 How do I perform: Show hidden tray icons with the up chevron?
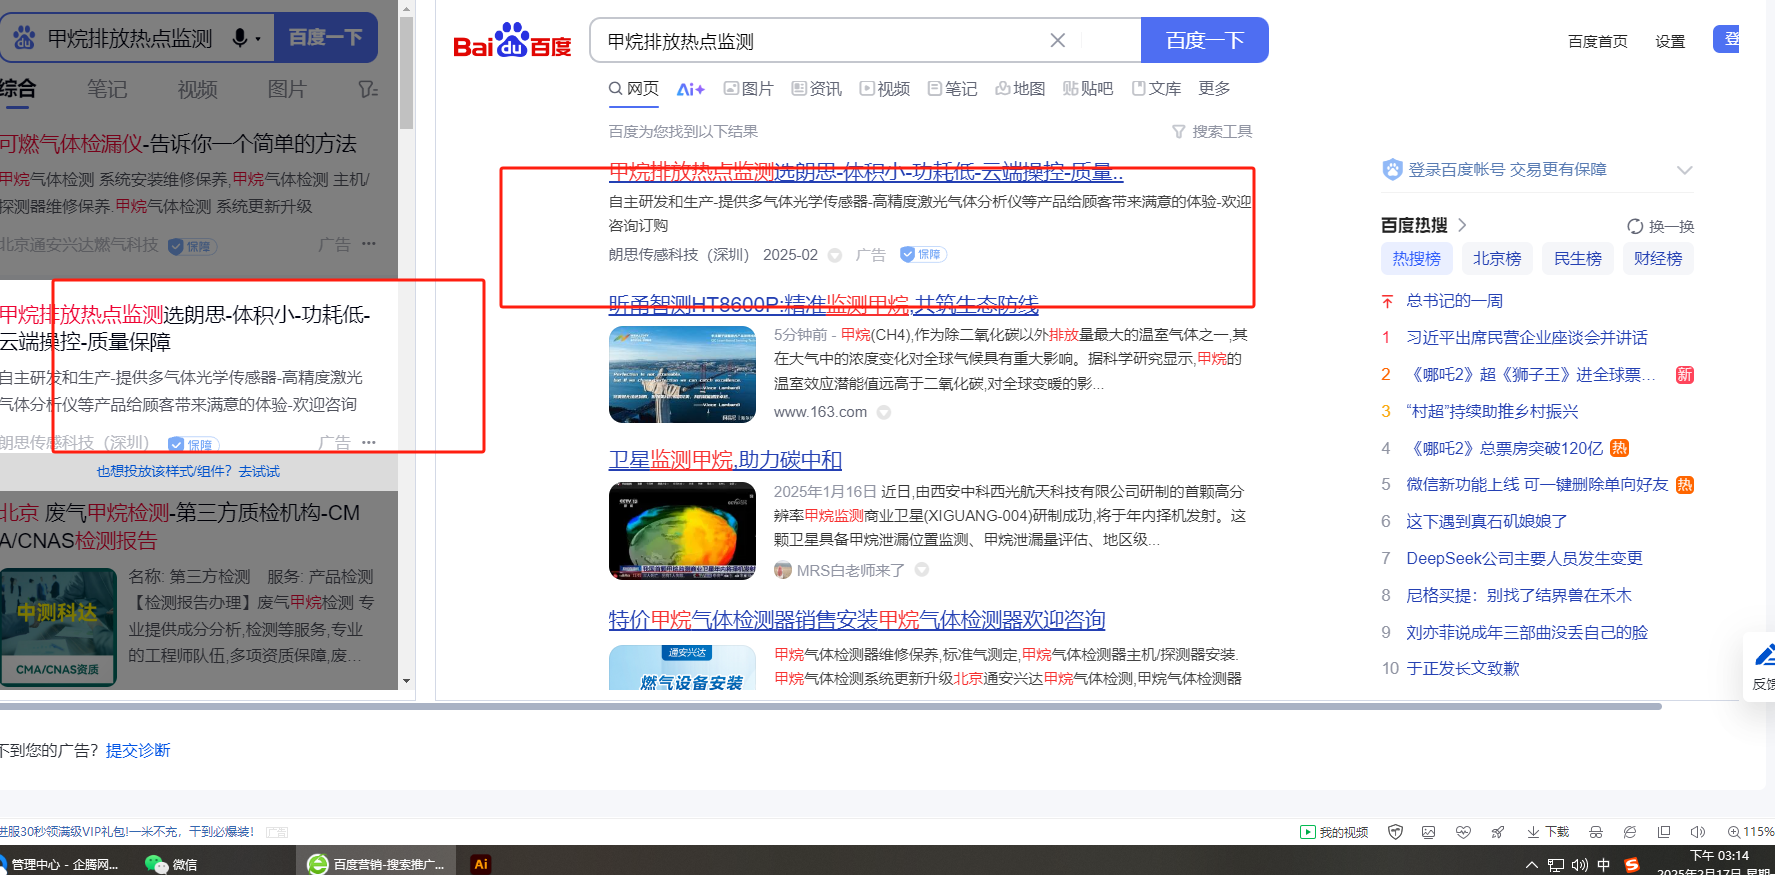tap(1531, 865)
